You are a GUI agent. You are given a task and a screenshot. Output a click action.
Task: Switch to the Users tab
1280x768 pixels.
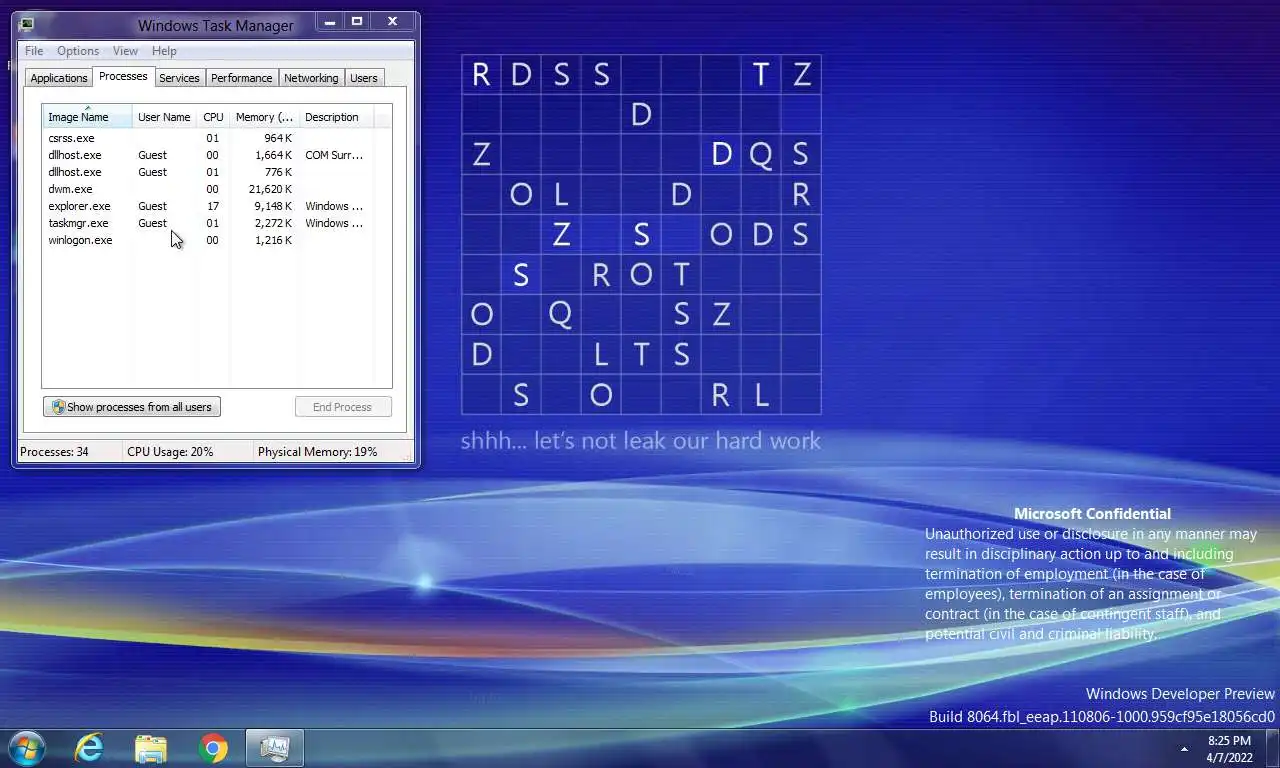(364, 78)
